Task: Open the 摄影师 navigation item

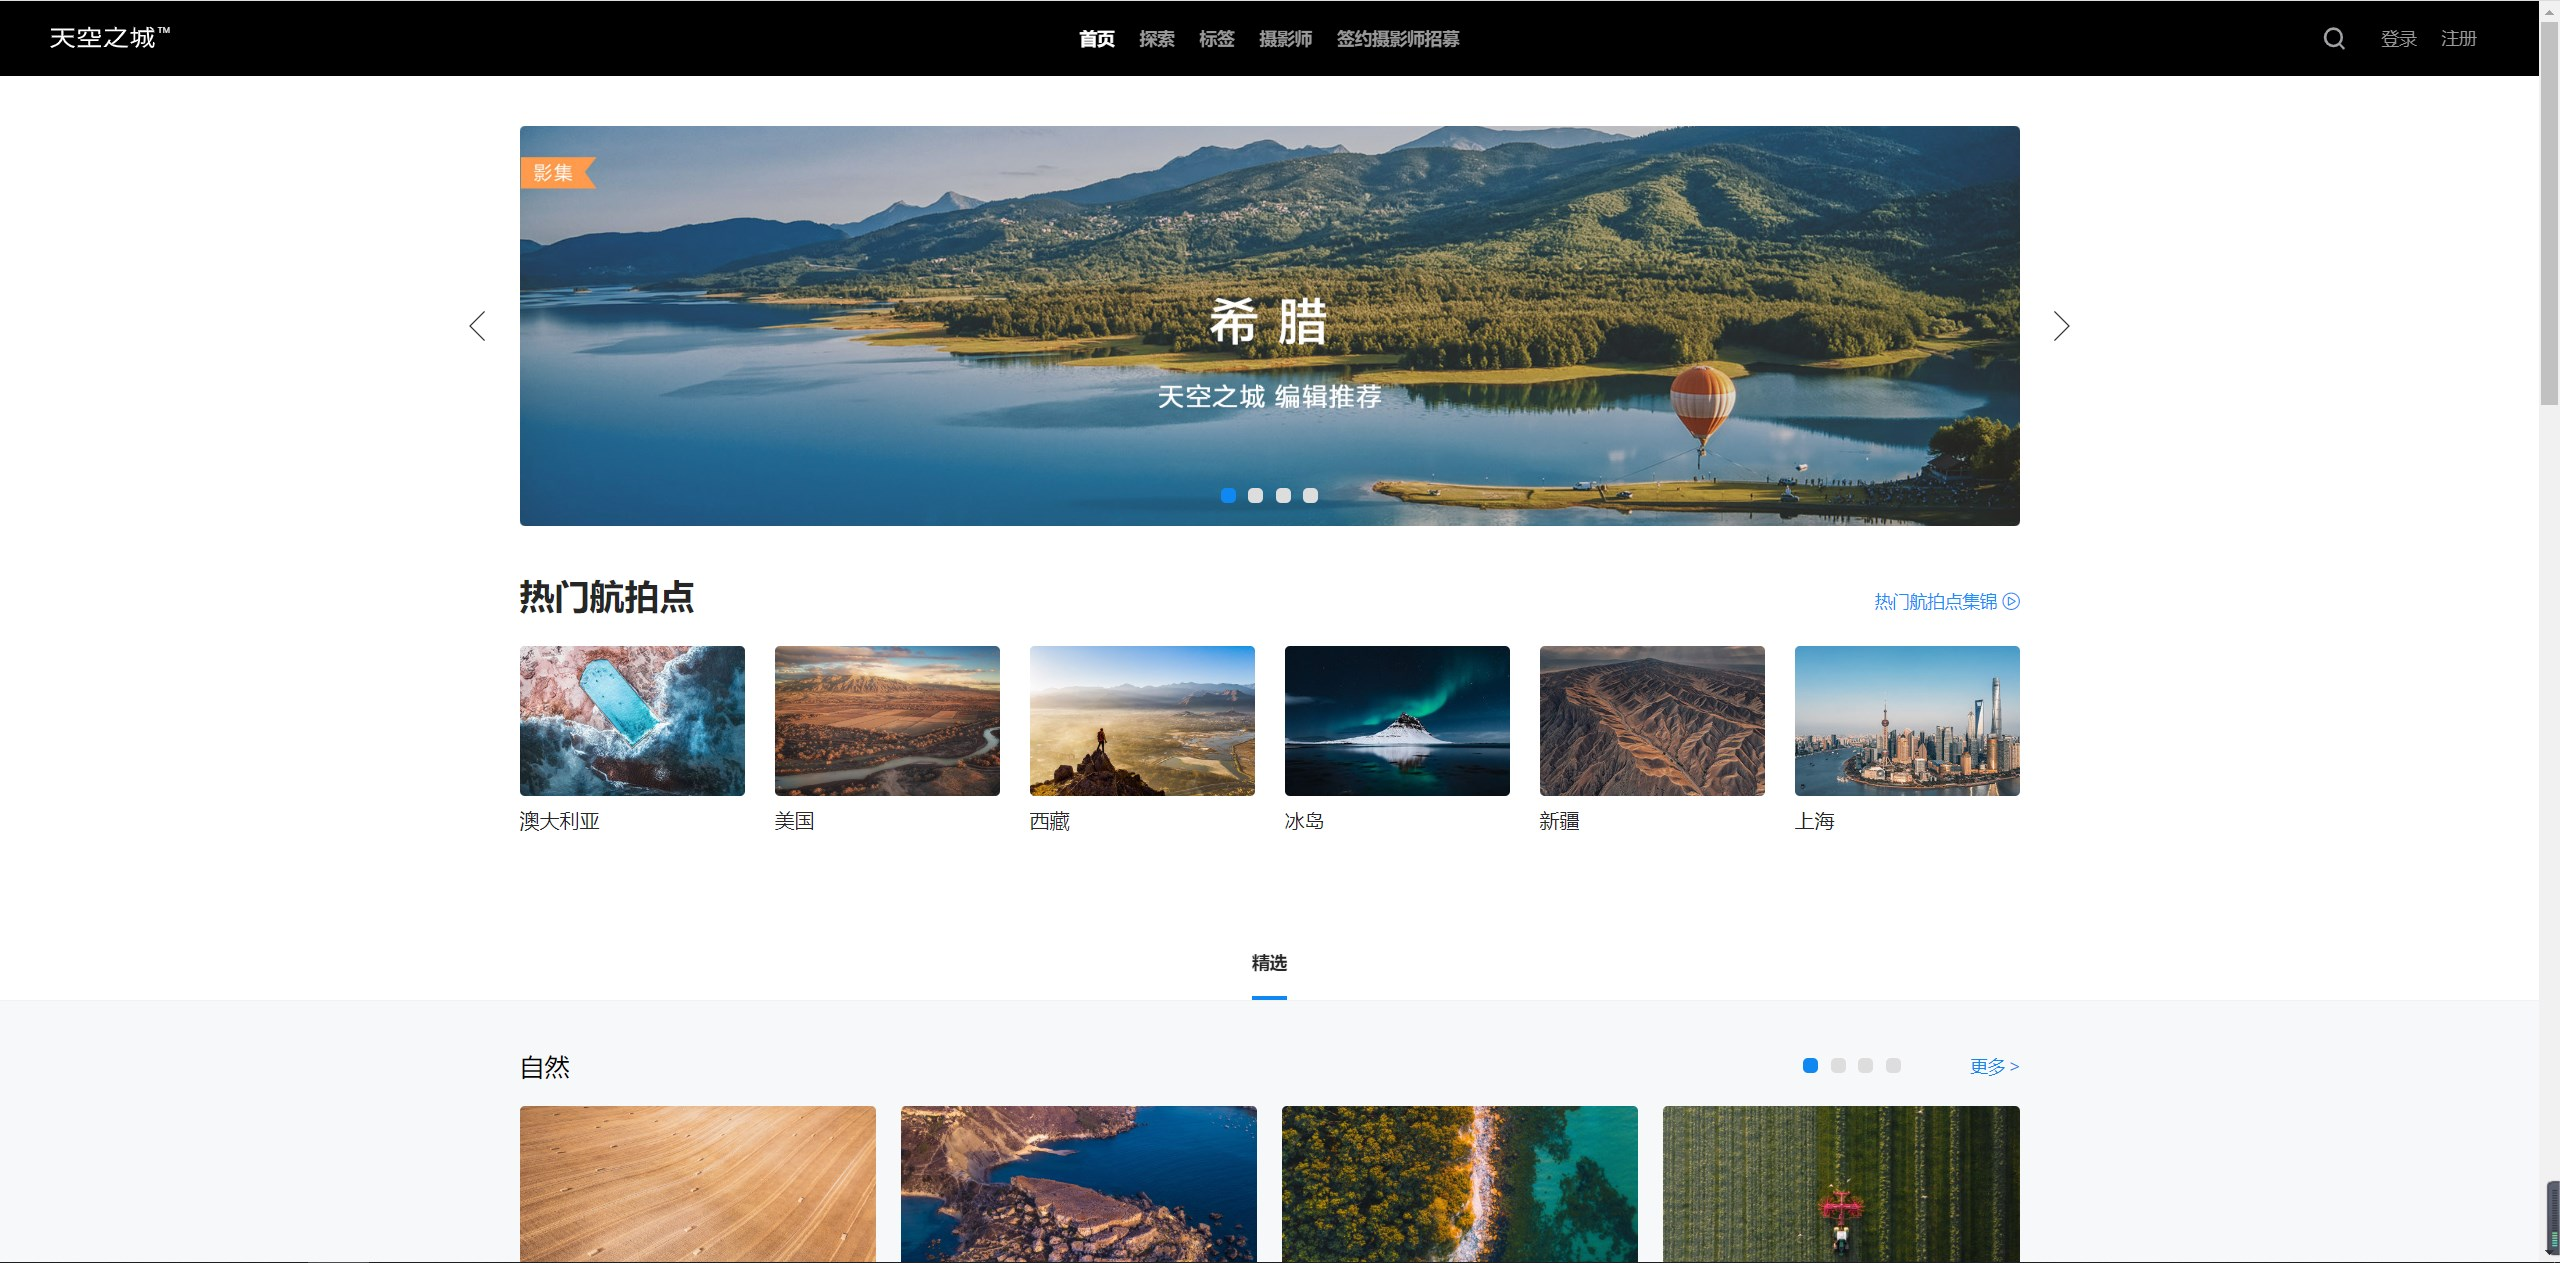Action: pos(1285,39)
